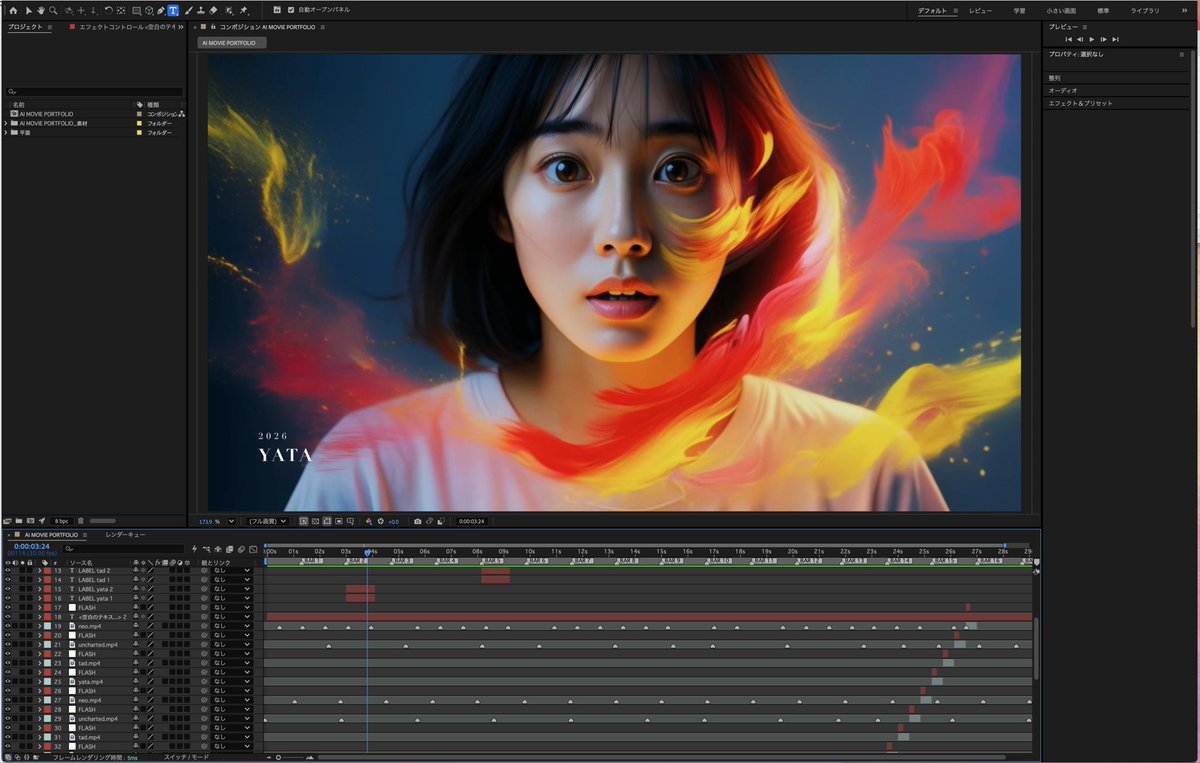Open parent link dropdown for layer 13
The image size is (1200, 763).
pos(230,571)
